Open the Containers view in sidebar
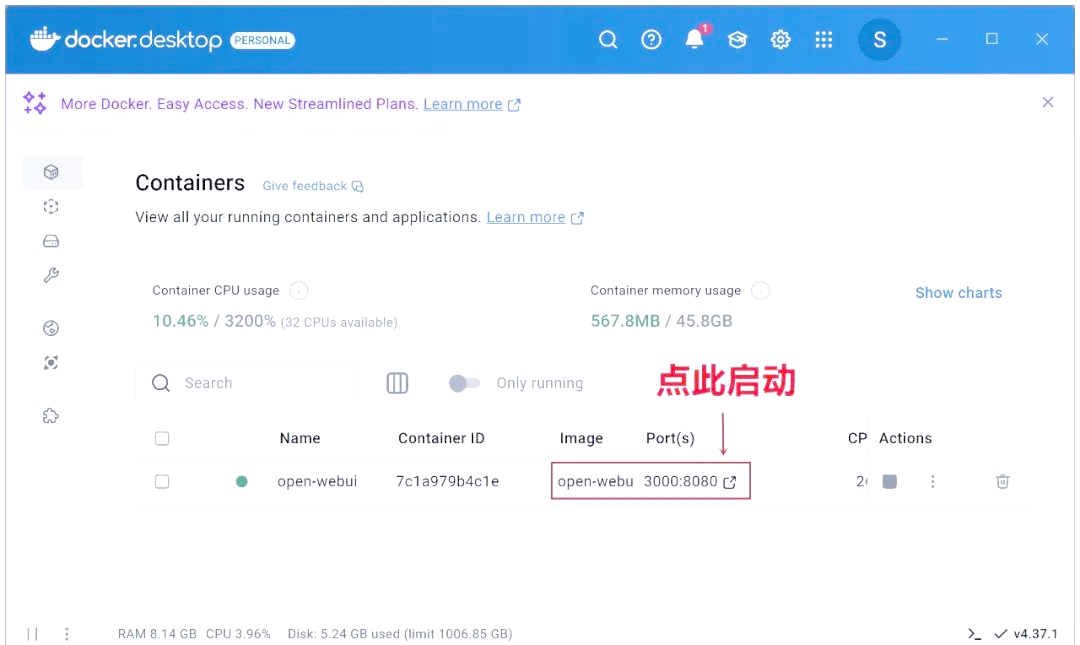 52,172
